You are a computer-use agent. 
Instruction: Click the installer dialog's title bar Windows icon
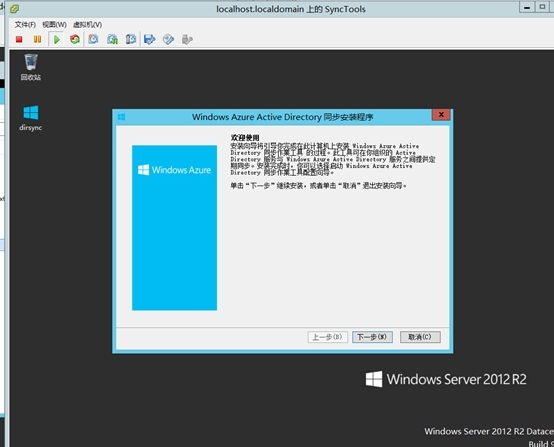(121, 117)
